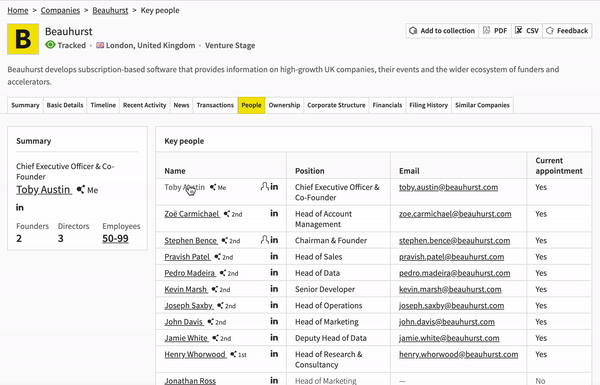Export the page as PDF

(495, 31)
